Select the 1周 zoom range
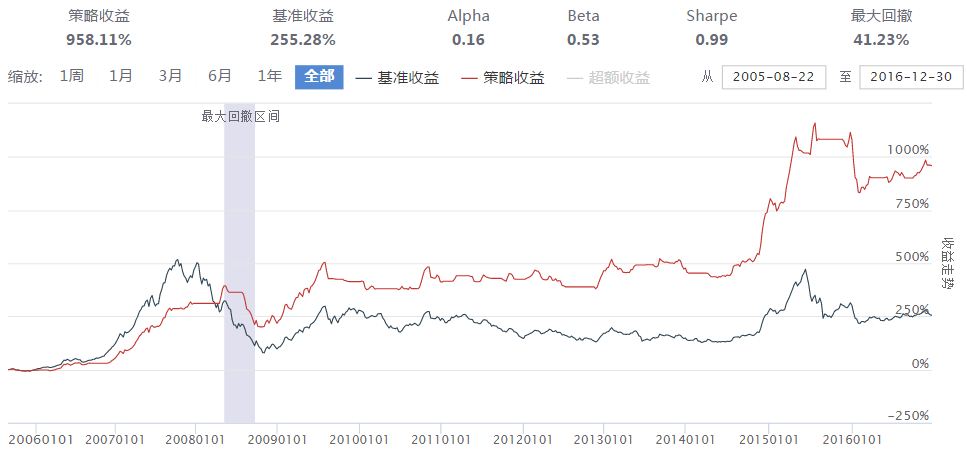 [x=72, y=77]
